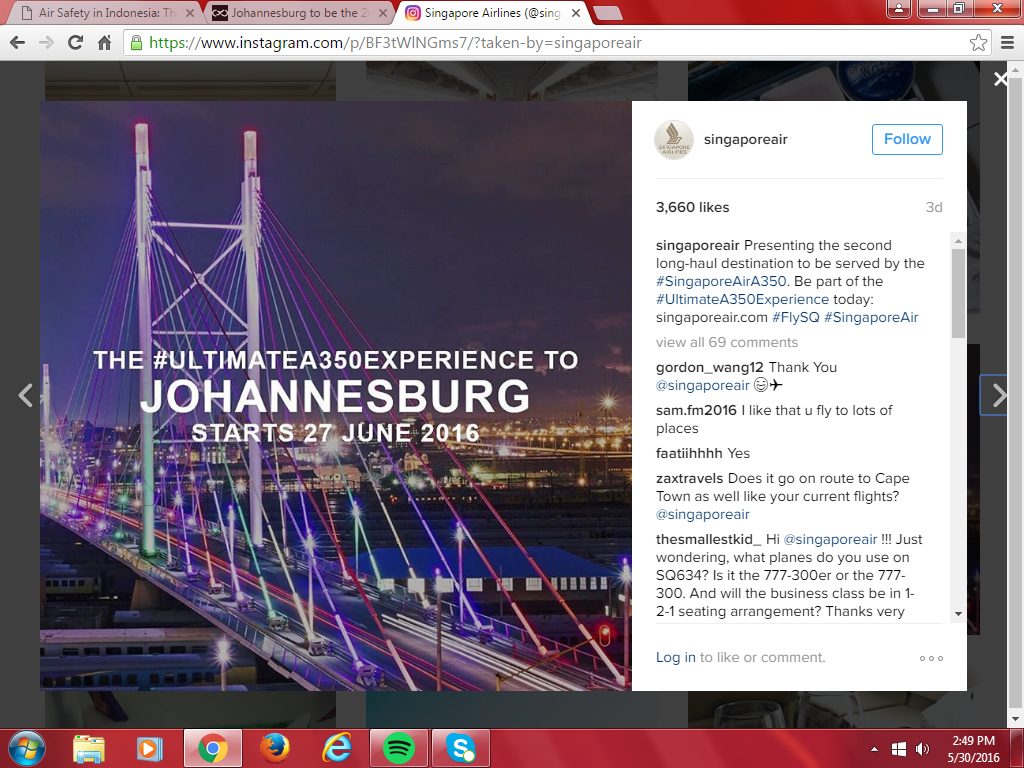The image size is (1024, 768).
Task: Switch to the Air Safety in Indonesia tab
Action: 108,13
